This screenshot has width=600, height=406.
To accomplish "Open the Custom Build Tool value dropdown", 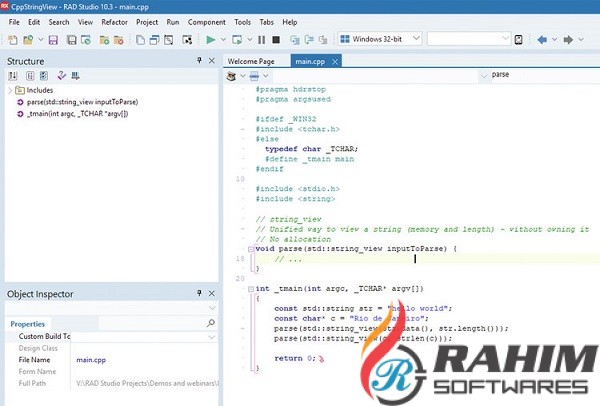I will pyautogui.click(x=212, y=337).
